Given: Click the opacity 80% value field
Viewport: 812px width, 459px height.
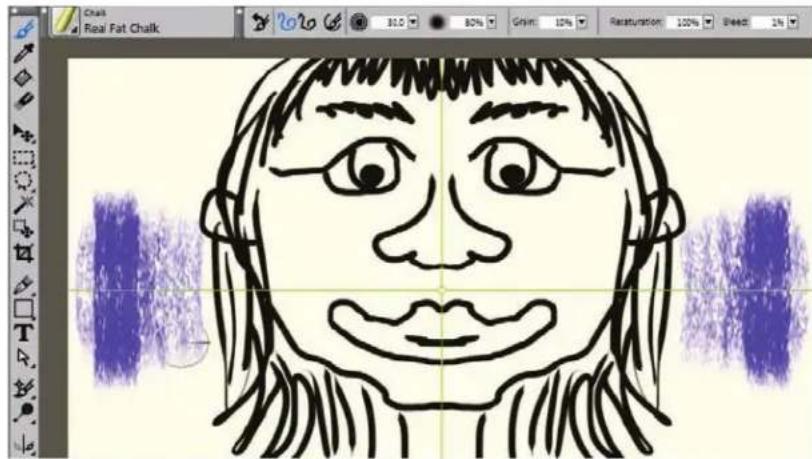Looking at the screenshot, I should [468, 22].
